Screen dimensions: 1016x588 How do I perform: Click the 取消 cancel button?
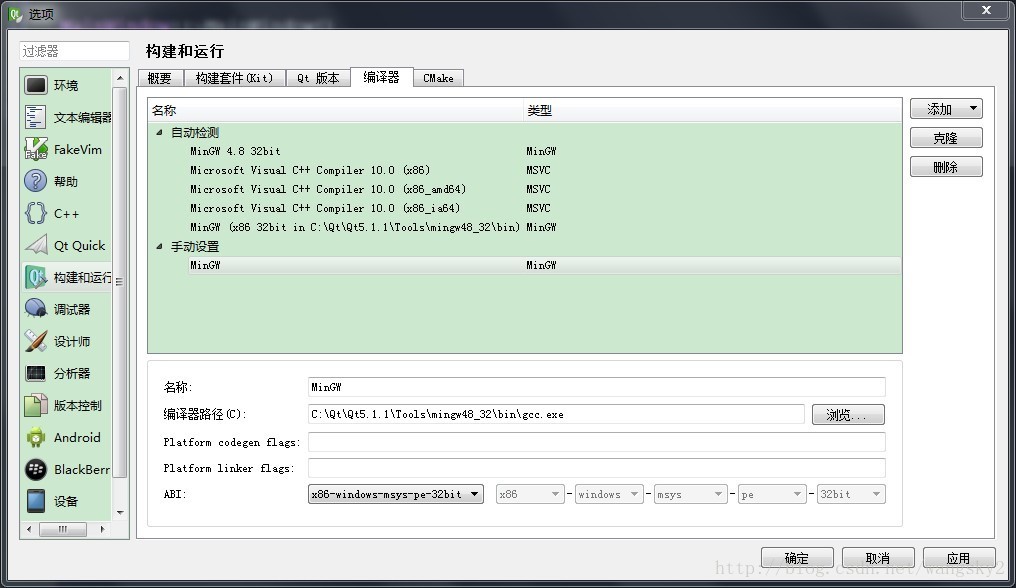coord(878,558)
